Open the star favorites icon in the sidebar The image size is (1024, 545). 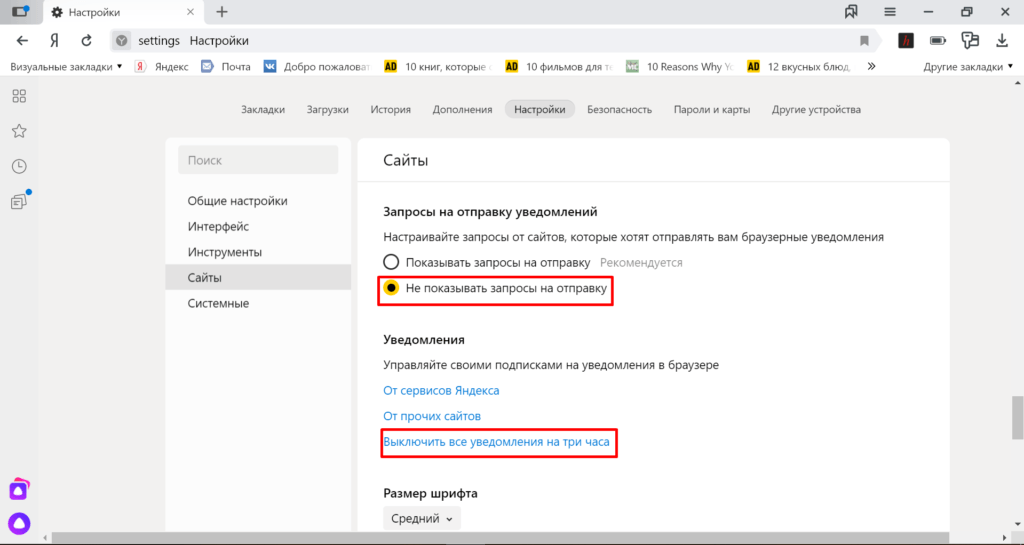click(x=19, y=131)
